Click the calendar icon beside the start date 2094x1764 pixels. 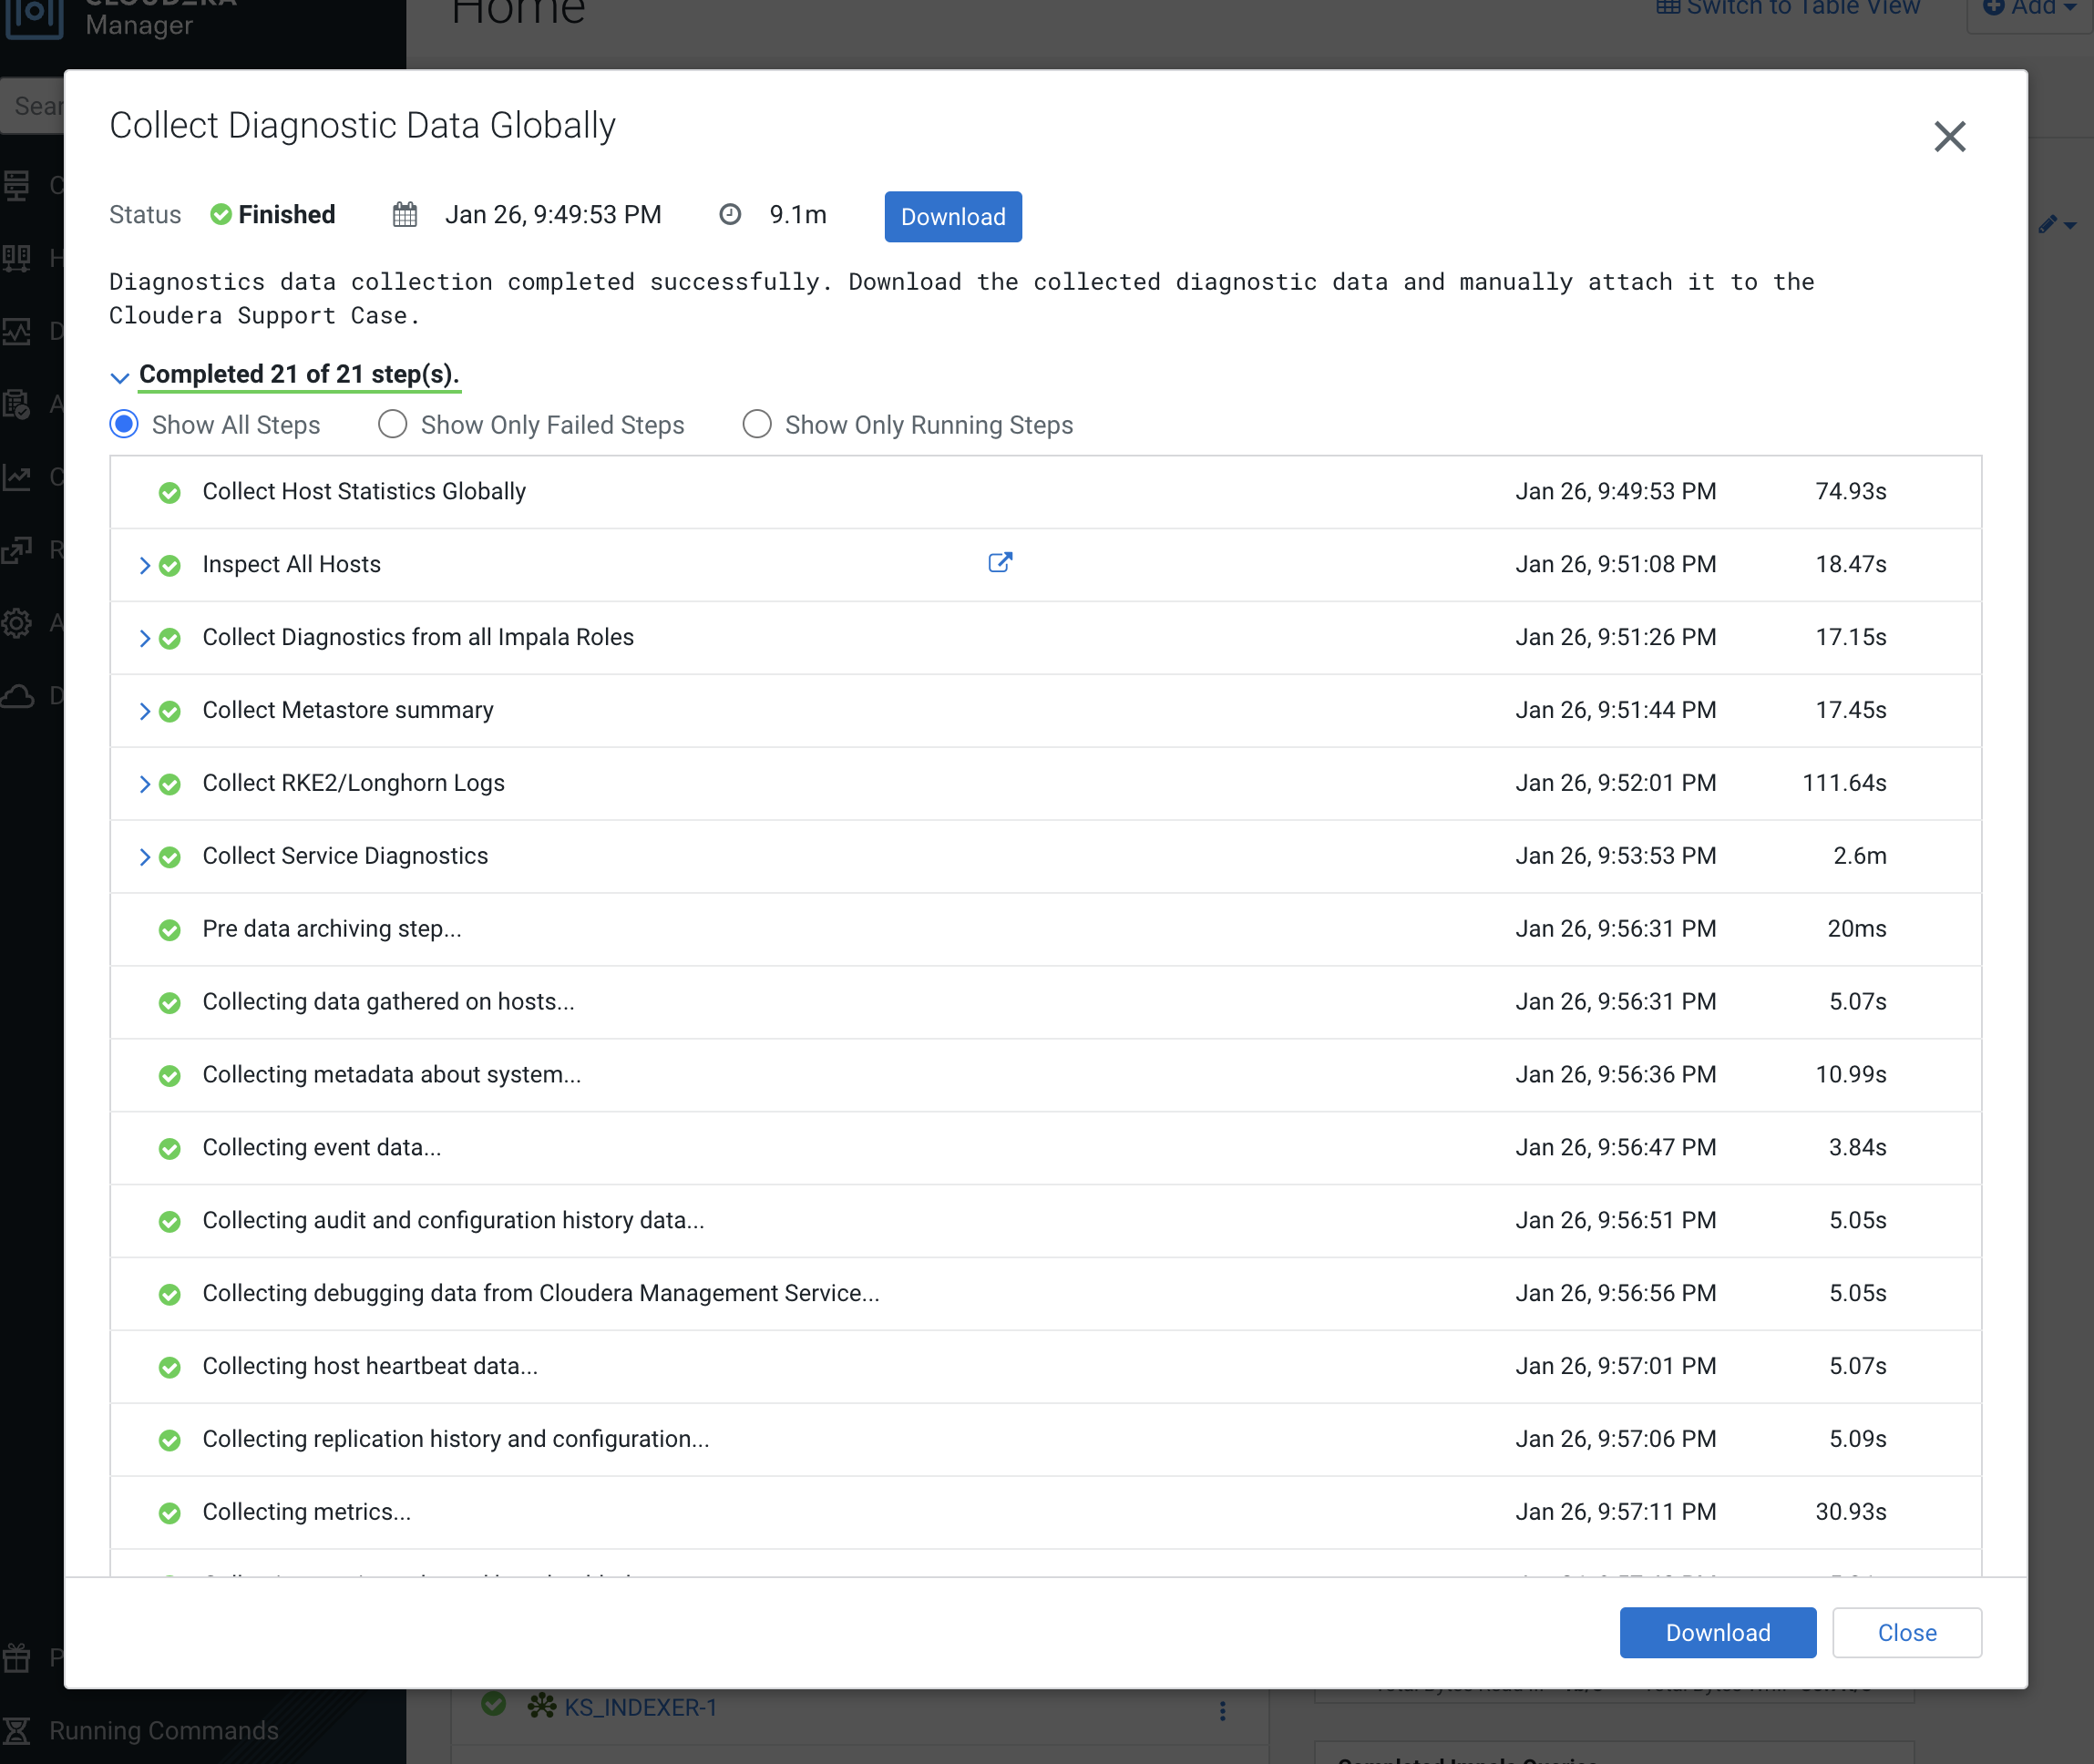click(404, 215)
